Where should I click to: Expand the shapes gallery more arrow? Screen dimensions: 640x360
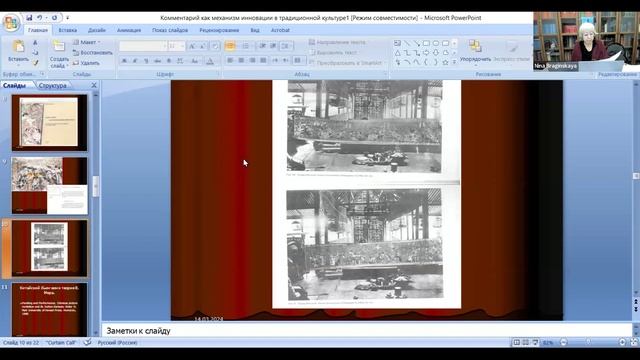click(x=454, y=62)
